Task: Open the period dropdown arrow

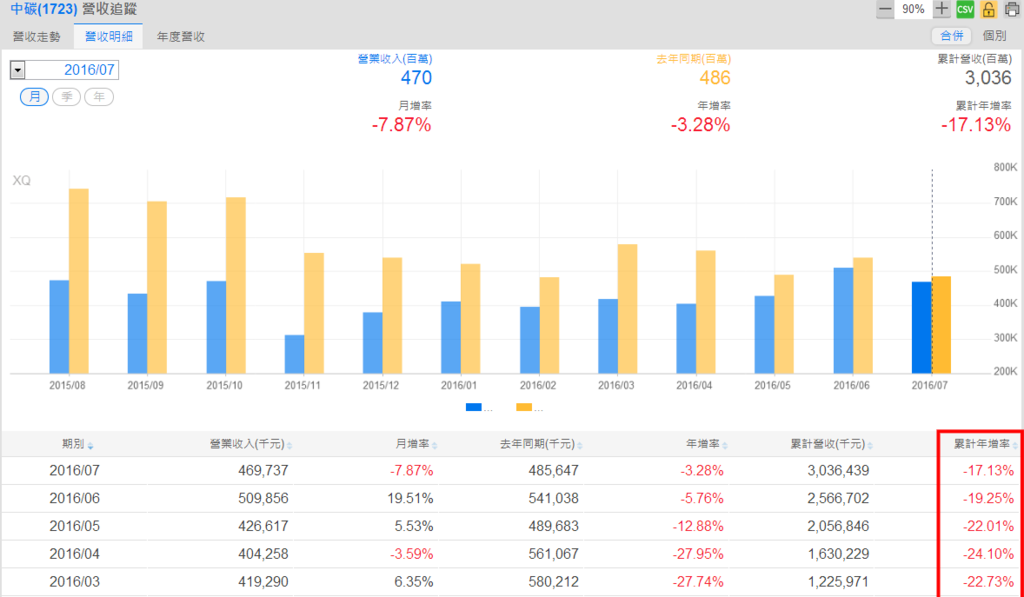Action: [x=18, y=70]
